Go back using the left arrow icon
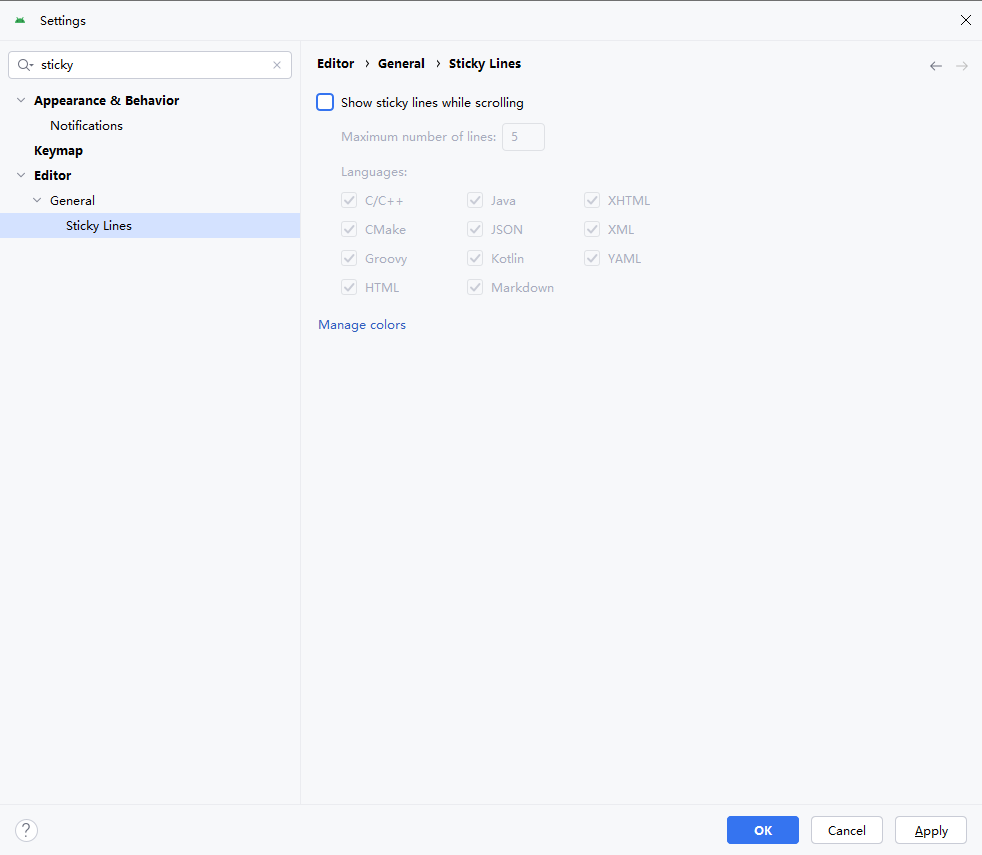 [x=936, y=66]
